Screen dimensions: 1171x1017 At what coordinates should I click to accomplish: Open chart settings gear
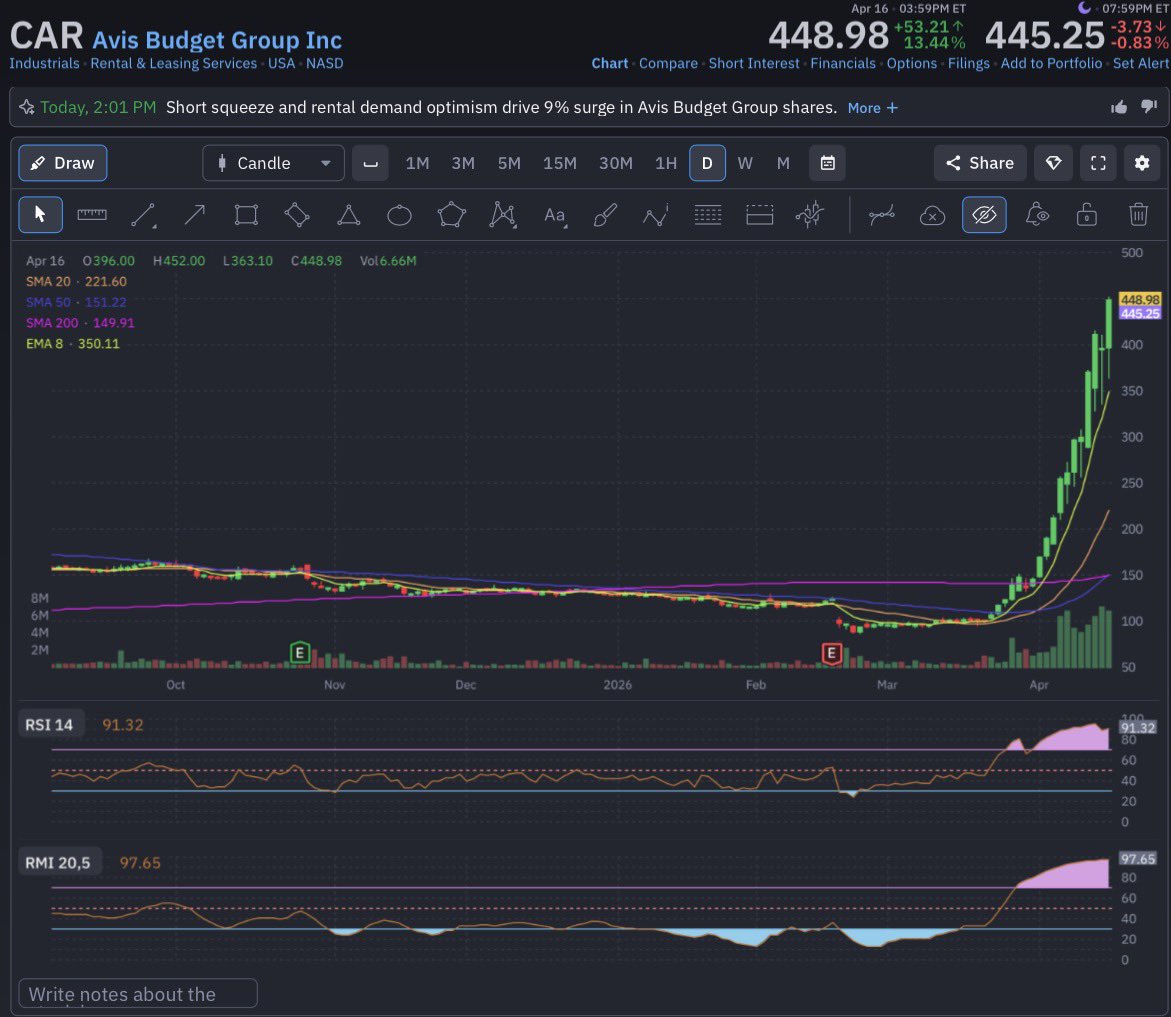(x=1142, y=163)
